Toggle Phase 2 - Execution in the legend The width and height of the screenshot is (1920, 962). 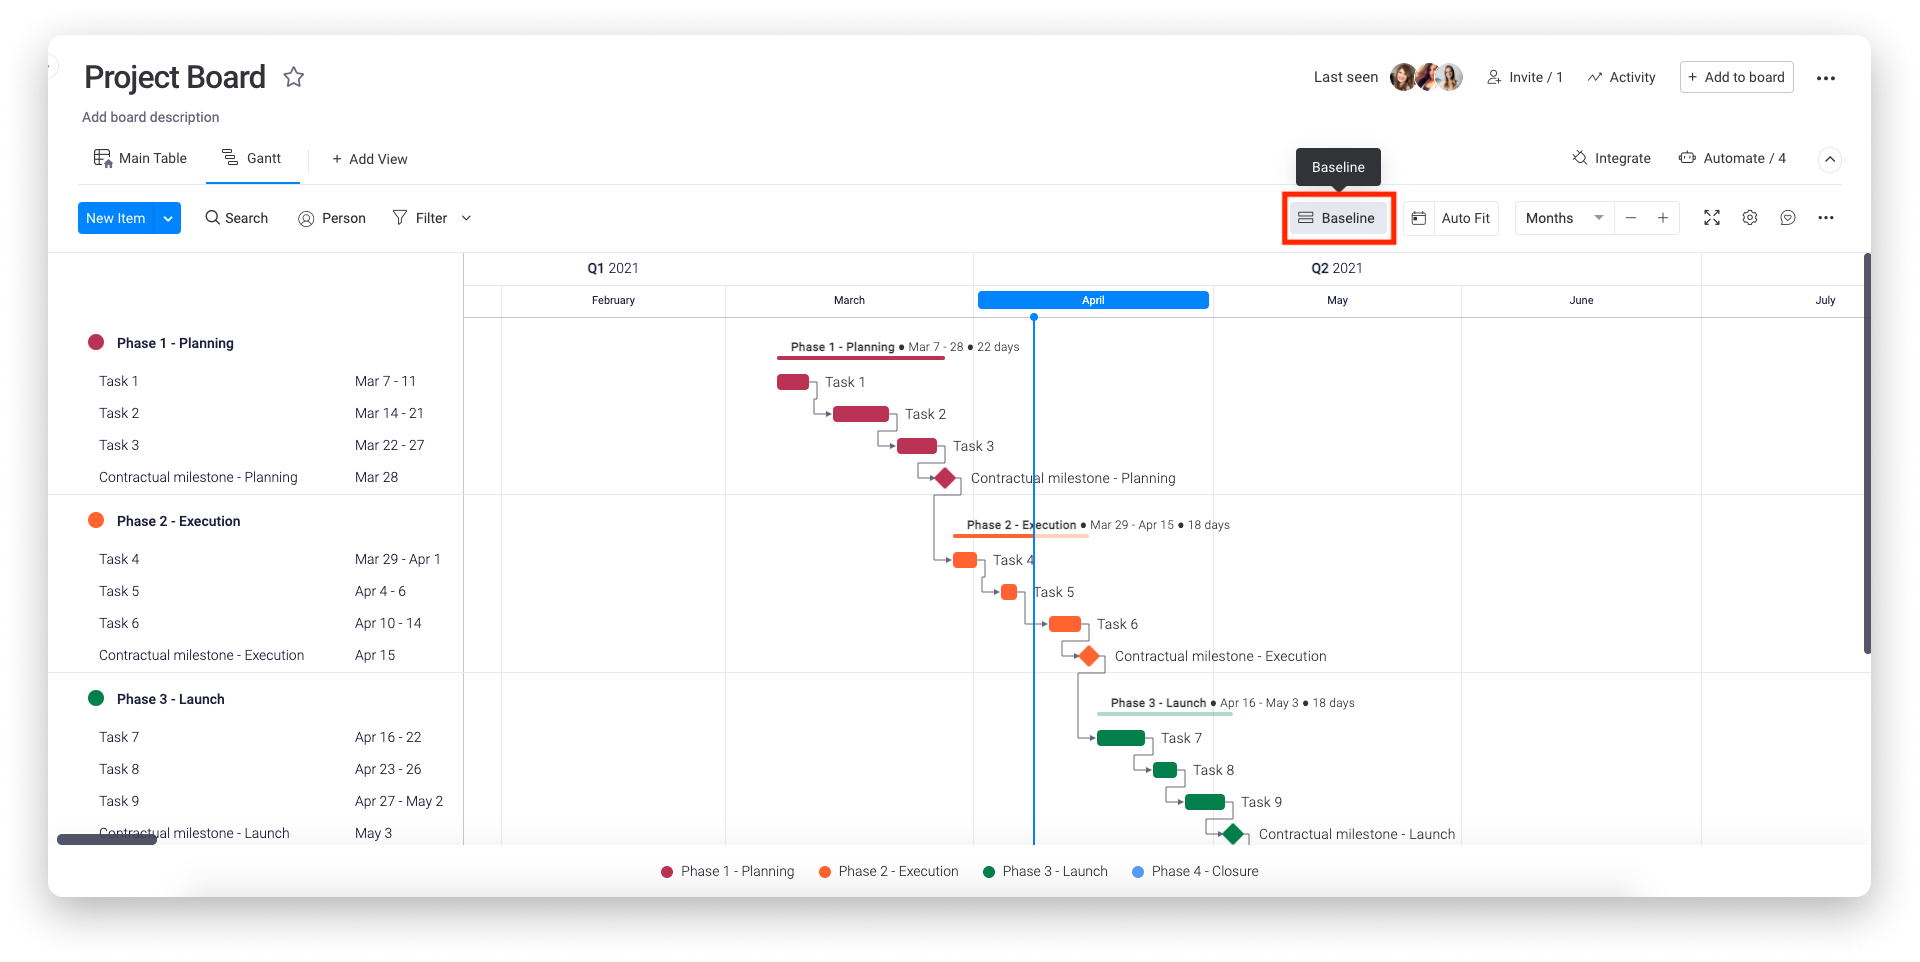tap(889, 871)
